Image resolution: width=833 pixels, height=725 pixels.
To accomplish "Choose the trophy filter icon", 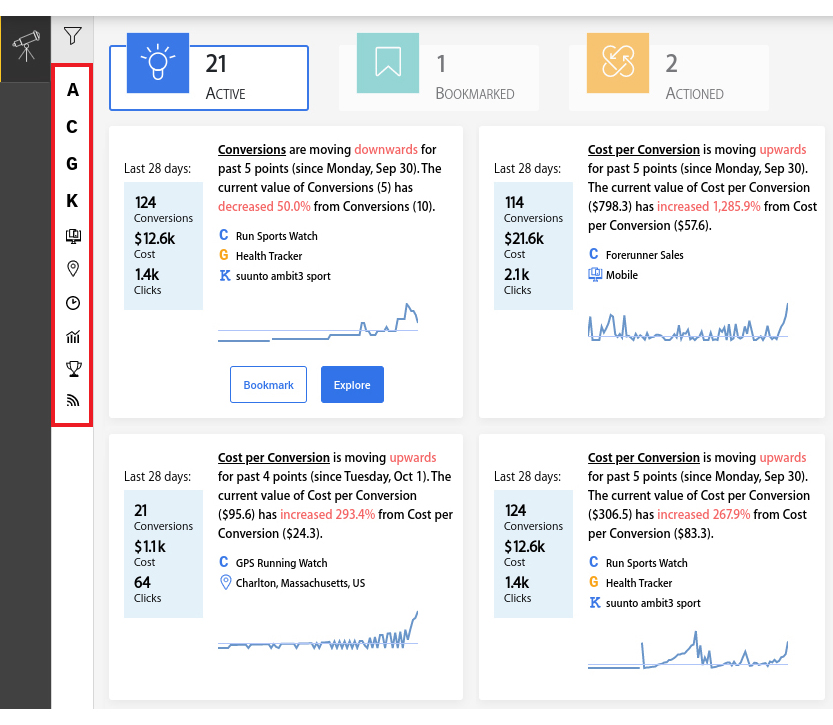I will pos(74,369).
